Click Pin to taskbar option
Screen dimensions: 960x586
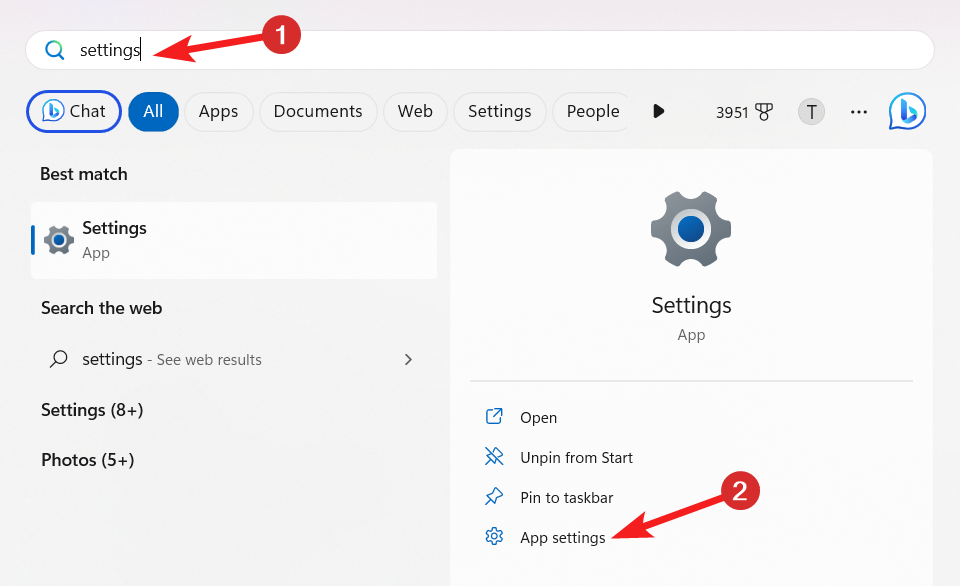click(x=566, y=498)
